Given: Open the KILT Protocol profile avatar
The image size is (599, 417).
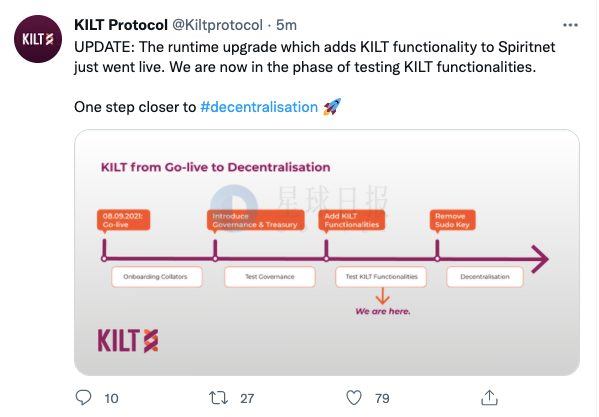Looking at the screenshot, I should click(38, 39).
